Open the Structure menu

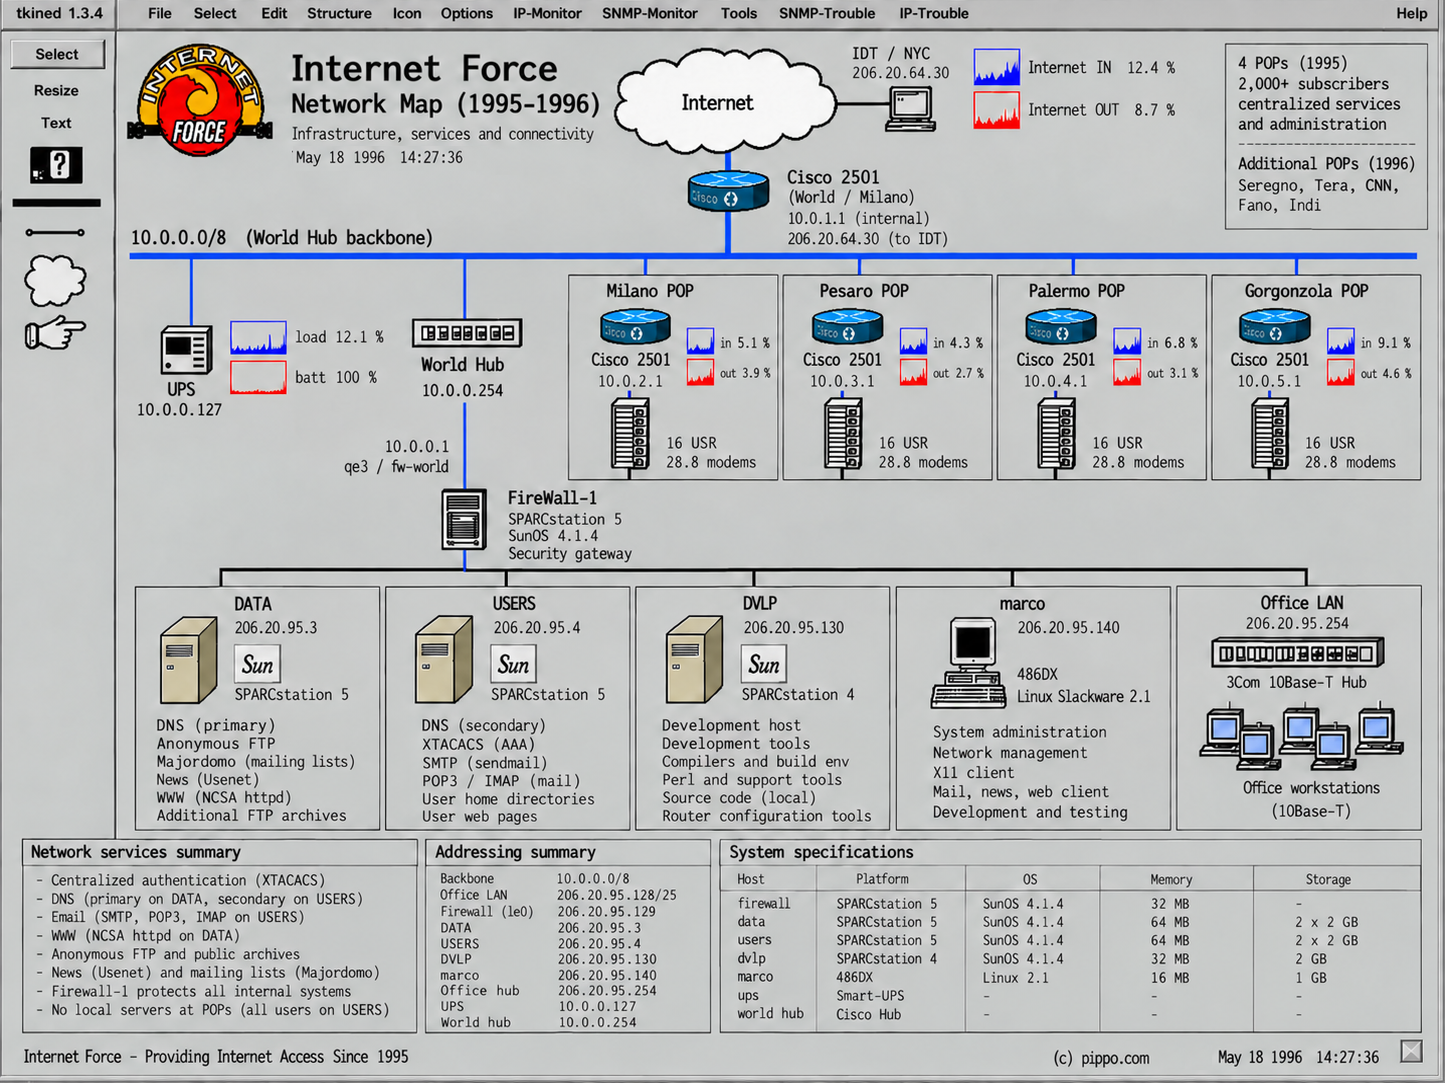tap(339, 14)
